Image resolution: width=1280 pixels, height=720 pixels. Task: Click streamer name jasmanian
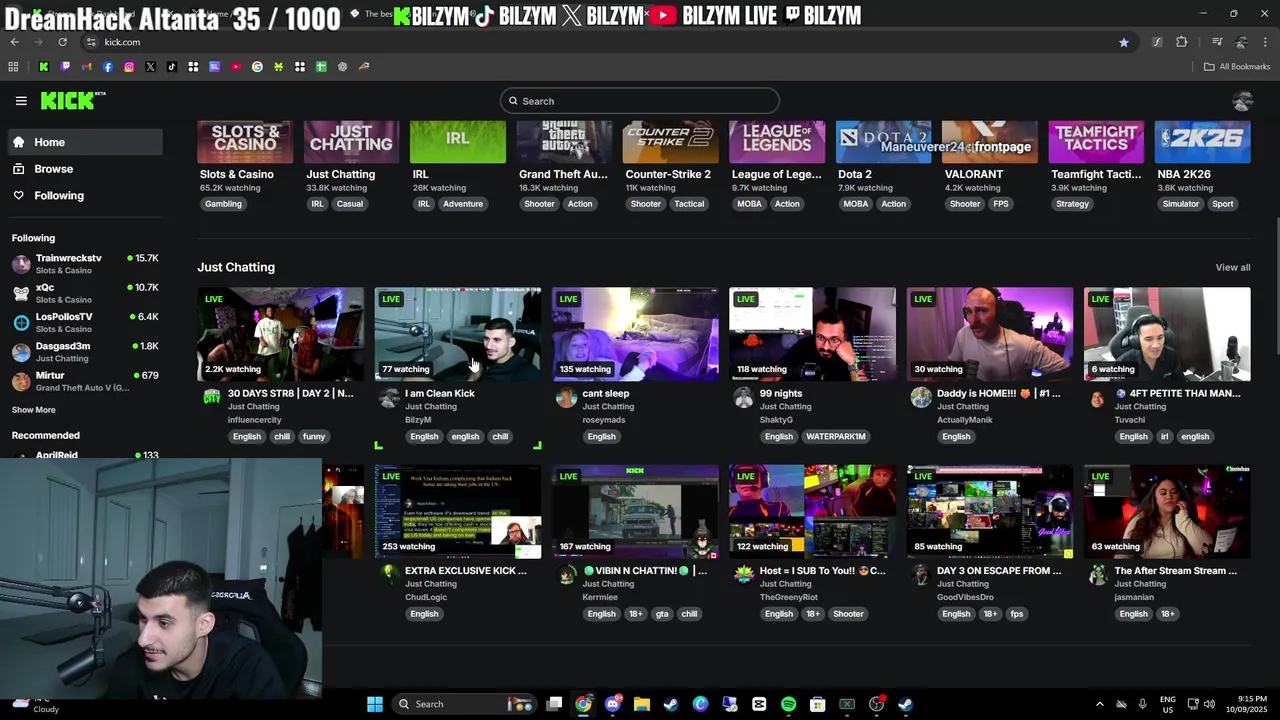click(x=1134, y=597)
